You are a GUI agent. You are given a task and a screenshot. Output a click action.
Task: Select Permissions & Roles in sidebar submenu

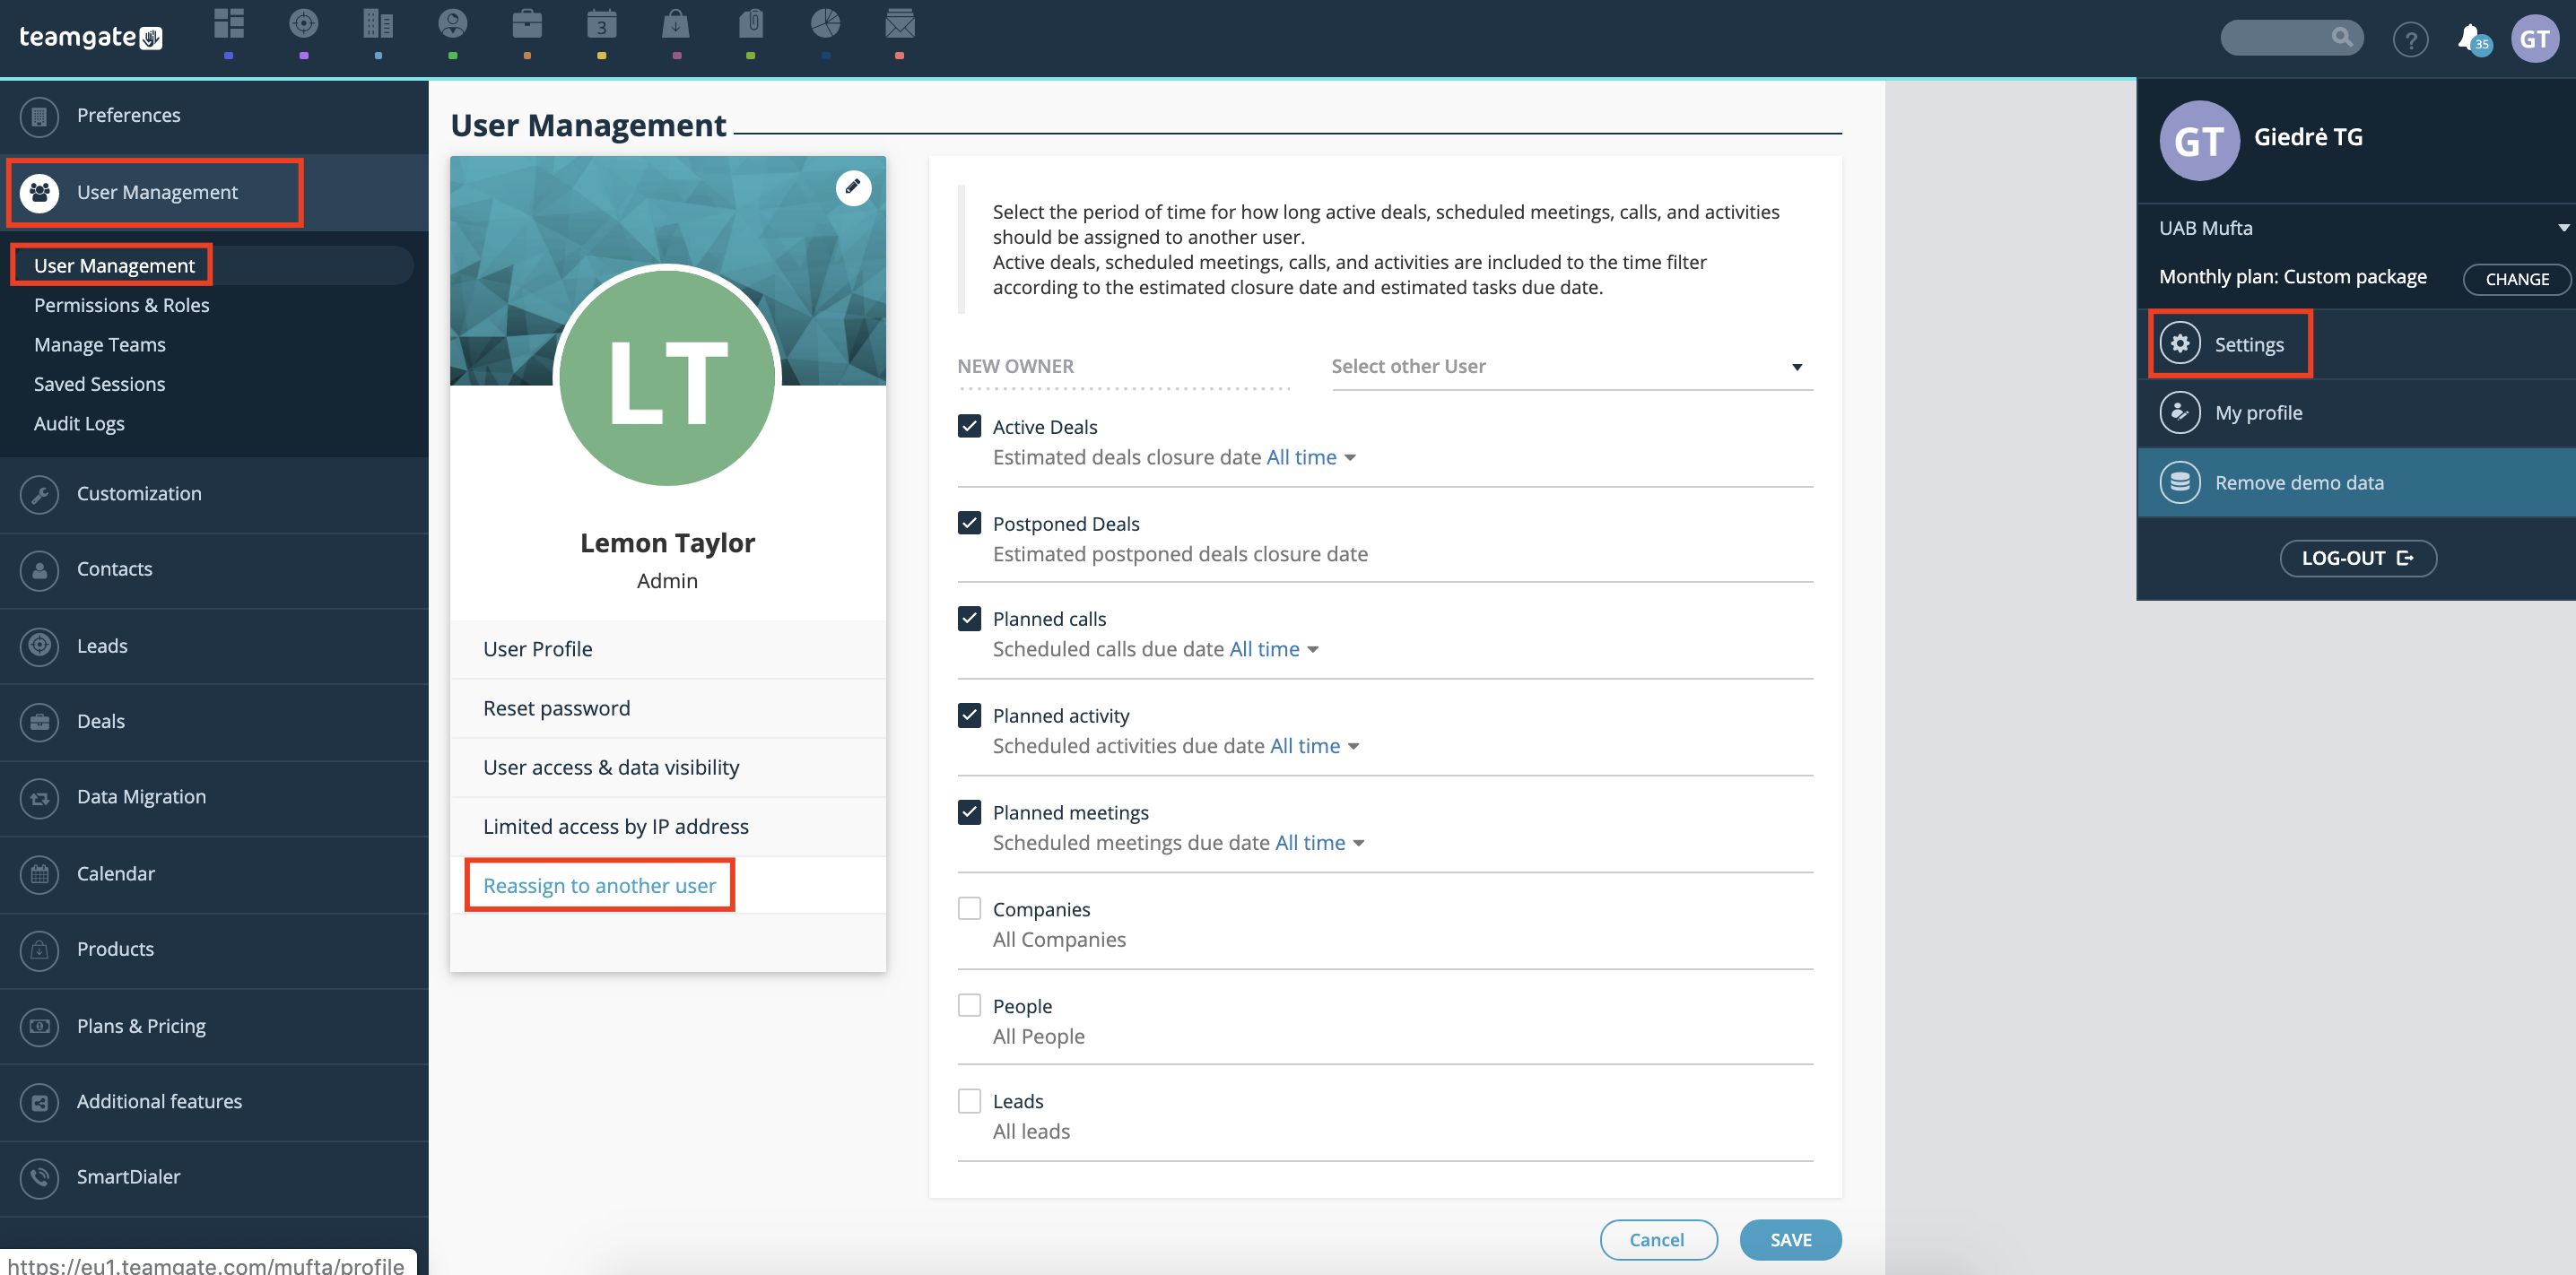(122, 305)
